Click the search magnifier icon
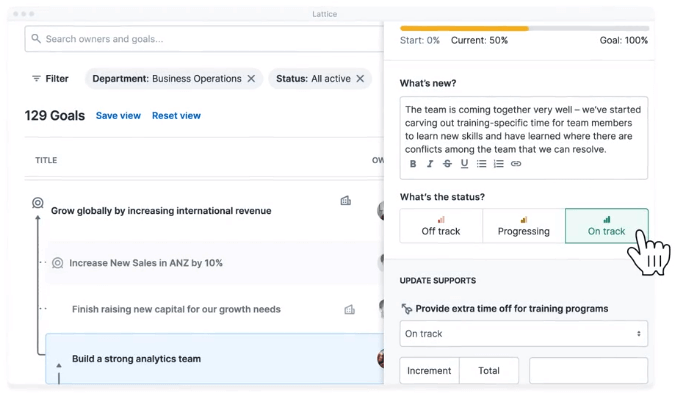This screenshot has height=398, width=684. [36, 39]
